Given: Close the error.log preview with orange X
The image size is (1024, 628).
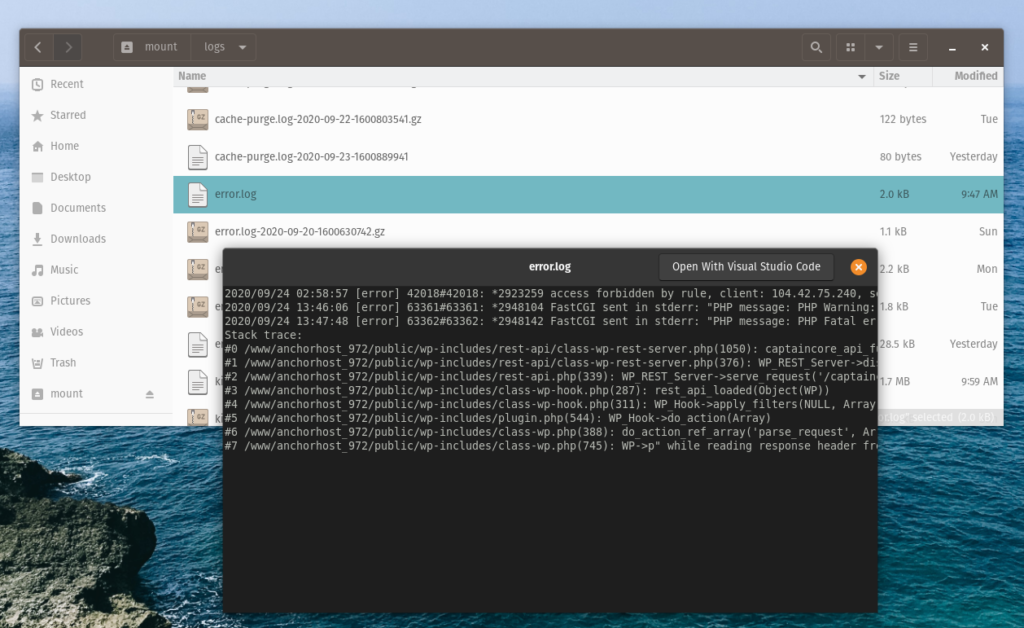Looking at the screenshot, I should tap(858, 267).
